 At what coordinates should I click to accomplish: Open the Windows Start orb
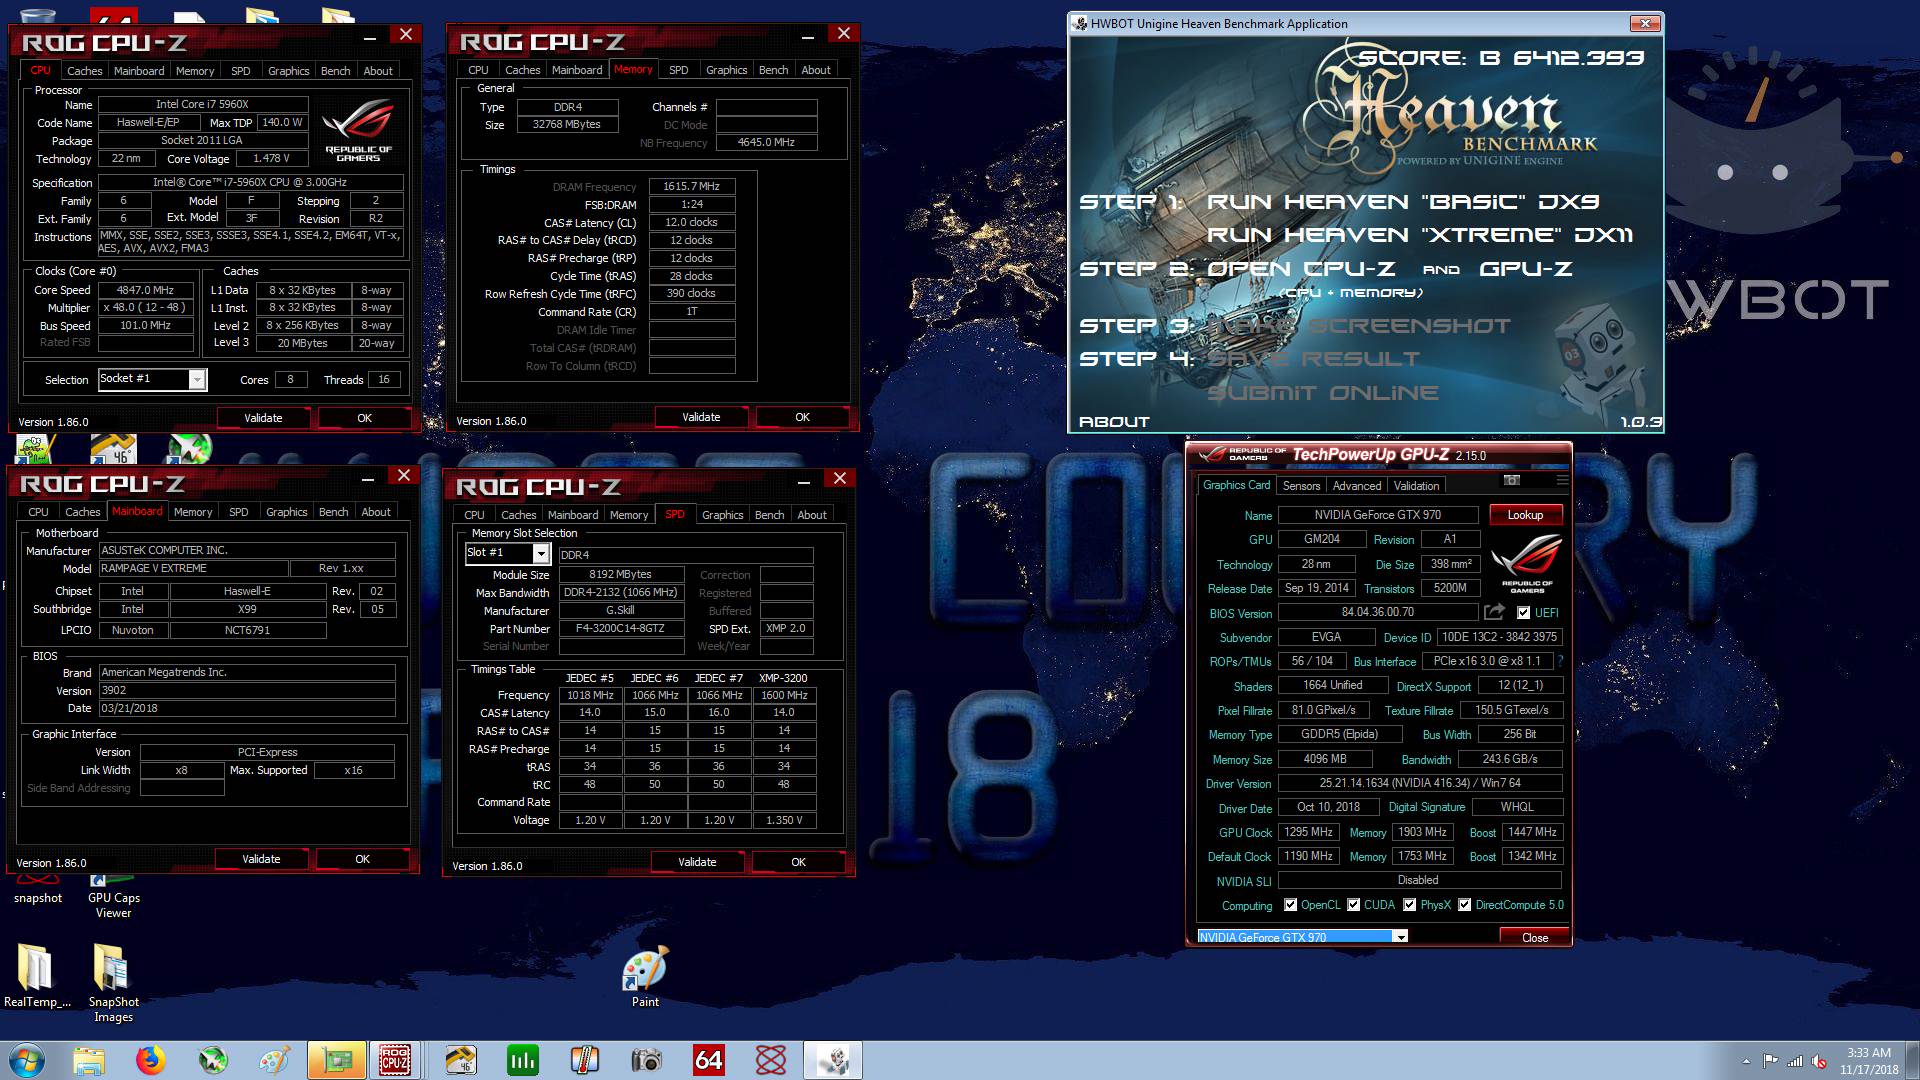27,1060
